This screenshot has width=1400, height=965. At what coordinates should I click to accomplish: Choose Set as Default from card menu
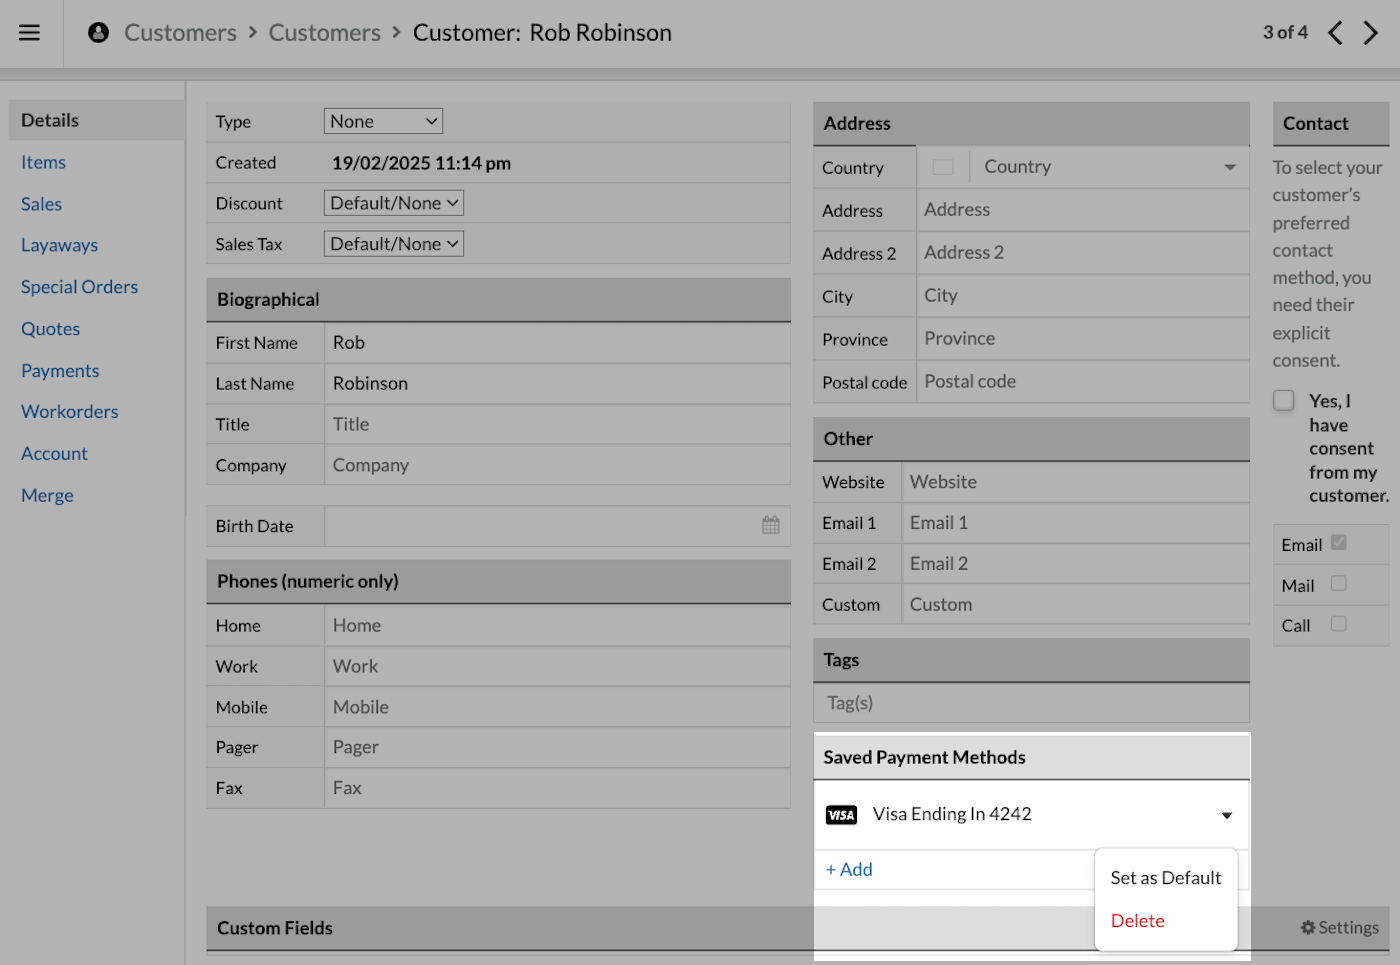[1165, 878]
